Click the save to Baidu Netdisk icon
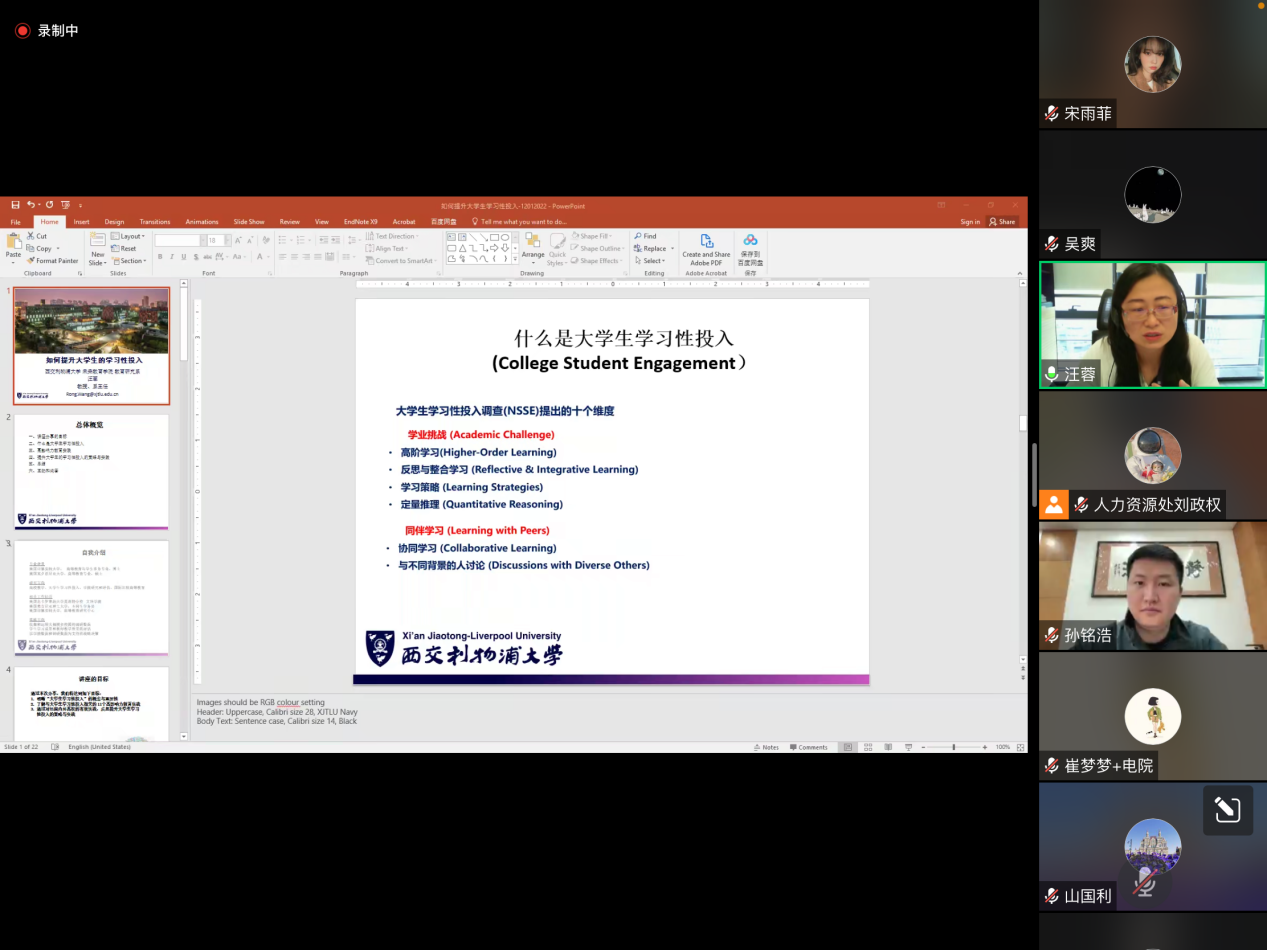Screen dimensions: 1267x950 coord(750,242)
